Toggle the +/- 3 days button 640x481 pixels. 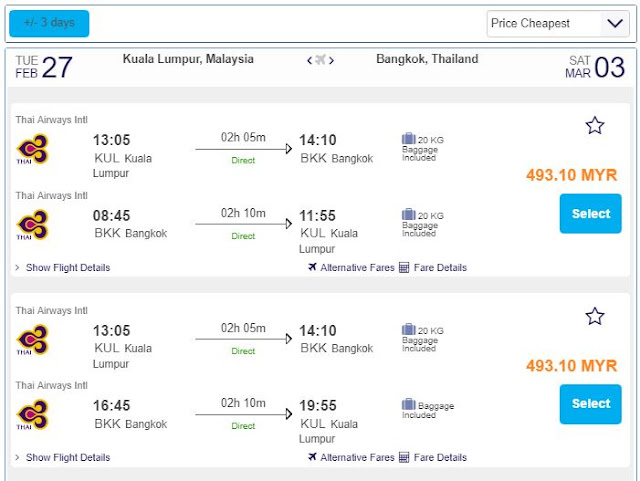coord(49,23)
